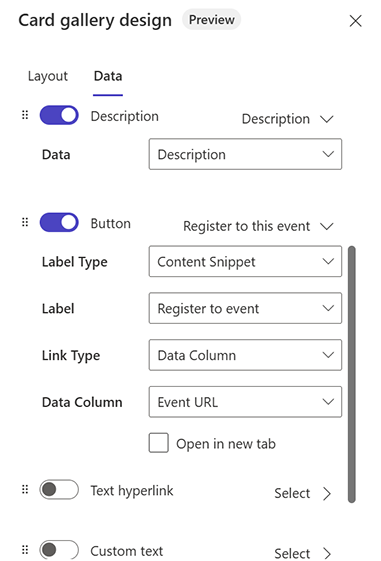The width and height of the screenshot is (381, 561).
Task: Open the Link Type Data Column dropdown
Action: [245, 355]
